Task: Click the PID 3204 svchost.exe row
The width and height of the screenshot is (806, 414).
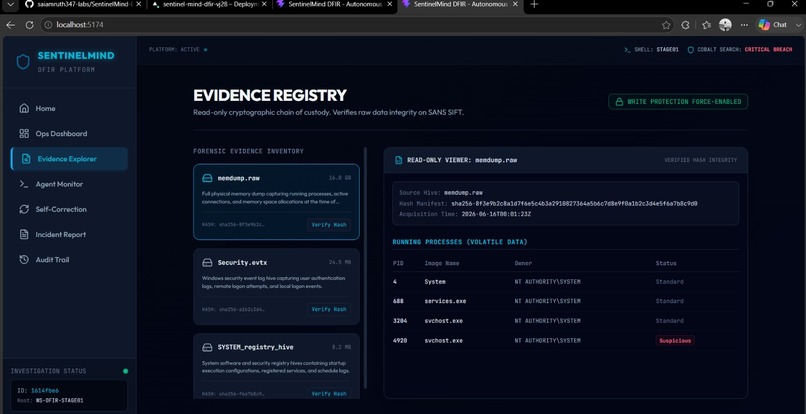Action: (x=565, y=320)
